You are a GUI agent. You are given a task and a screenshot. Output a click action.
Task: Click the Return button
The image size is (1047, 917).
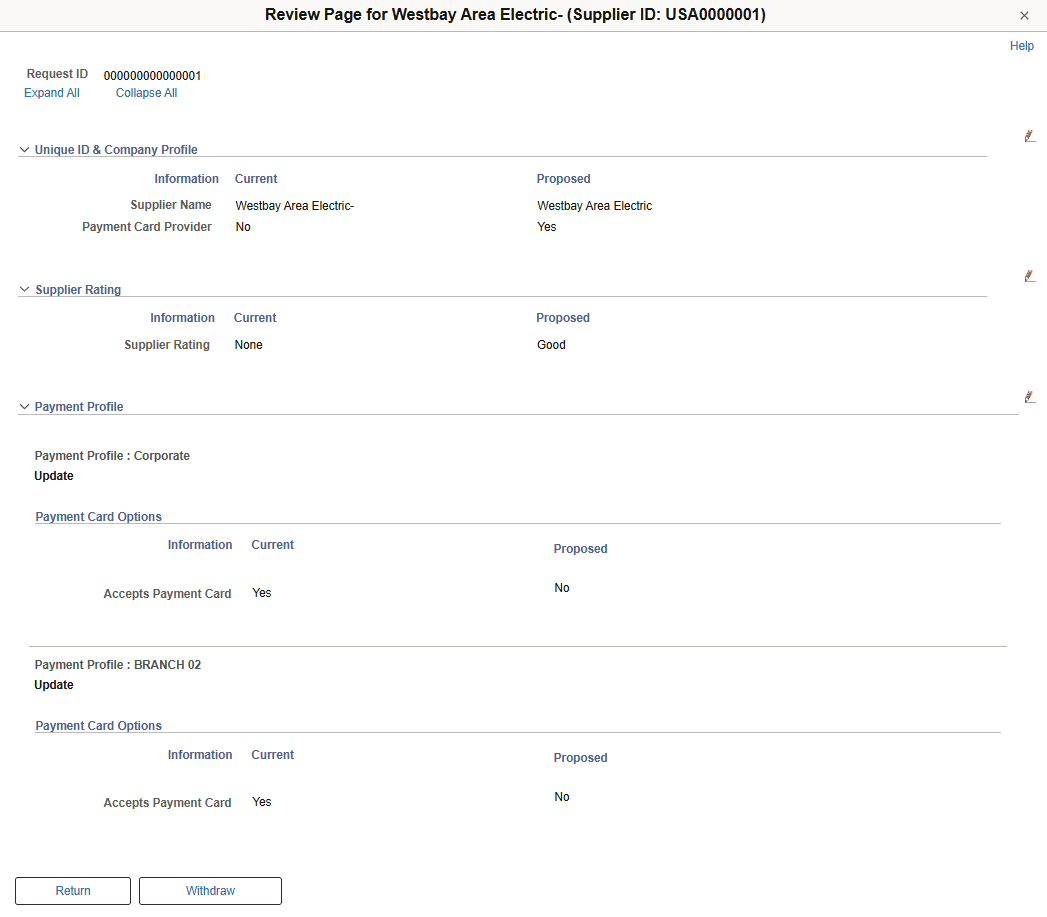coord(72,890)
